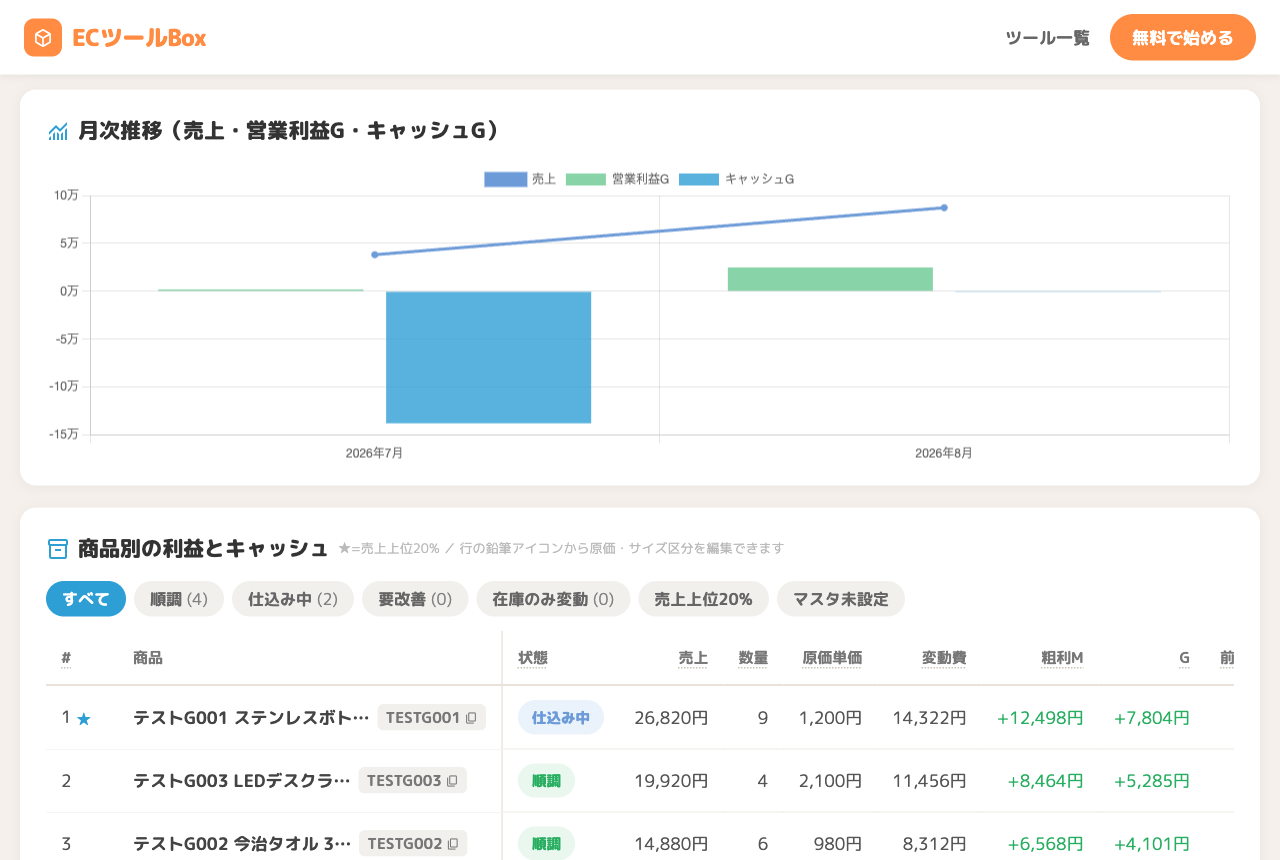Click the 状態 column header
The height and width of the screenshot is (860, 1280).
click(x=533, y=658)
